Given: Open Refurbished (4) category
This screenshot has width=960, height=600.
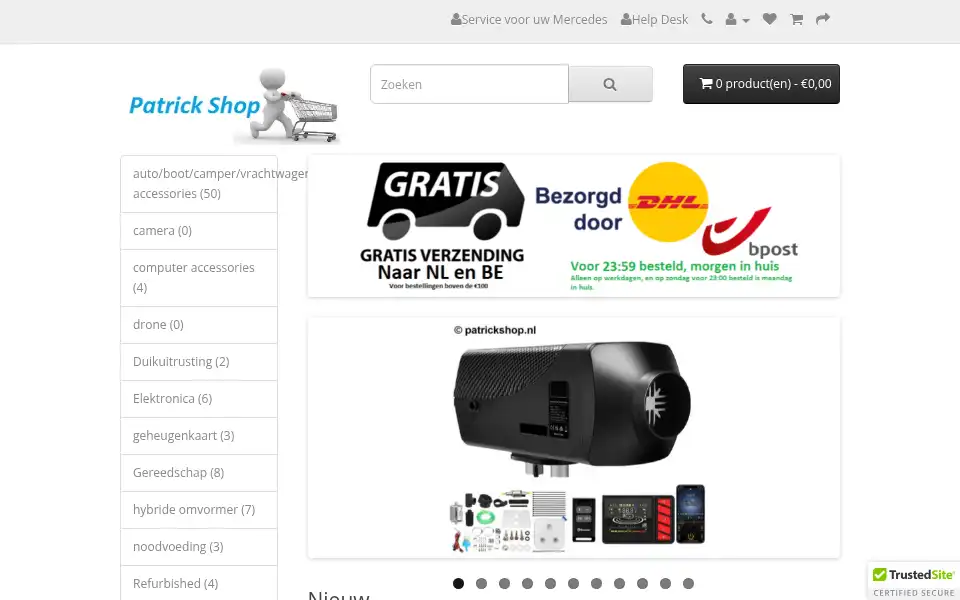Looking at the screenshot, I should pos(199,583).
